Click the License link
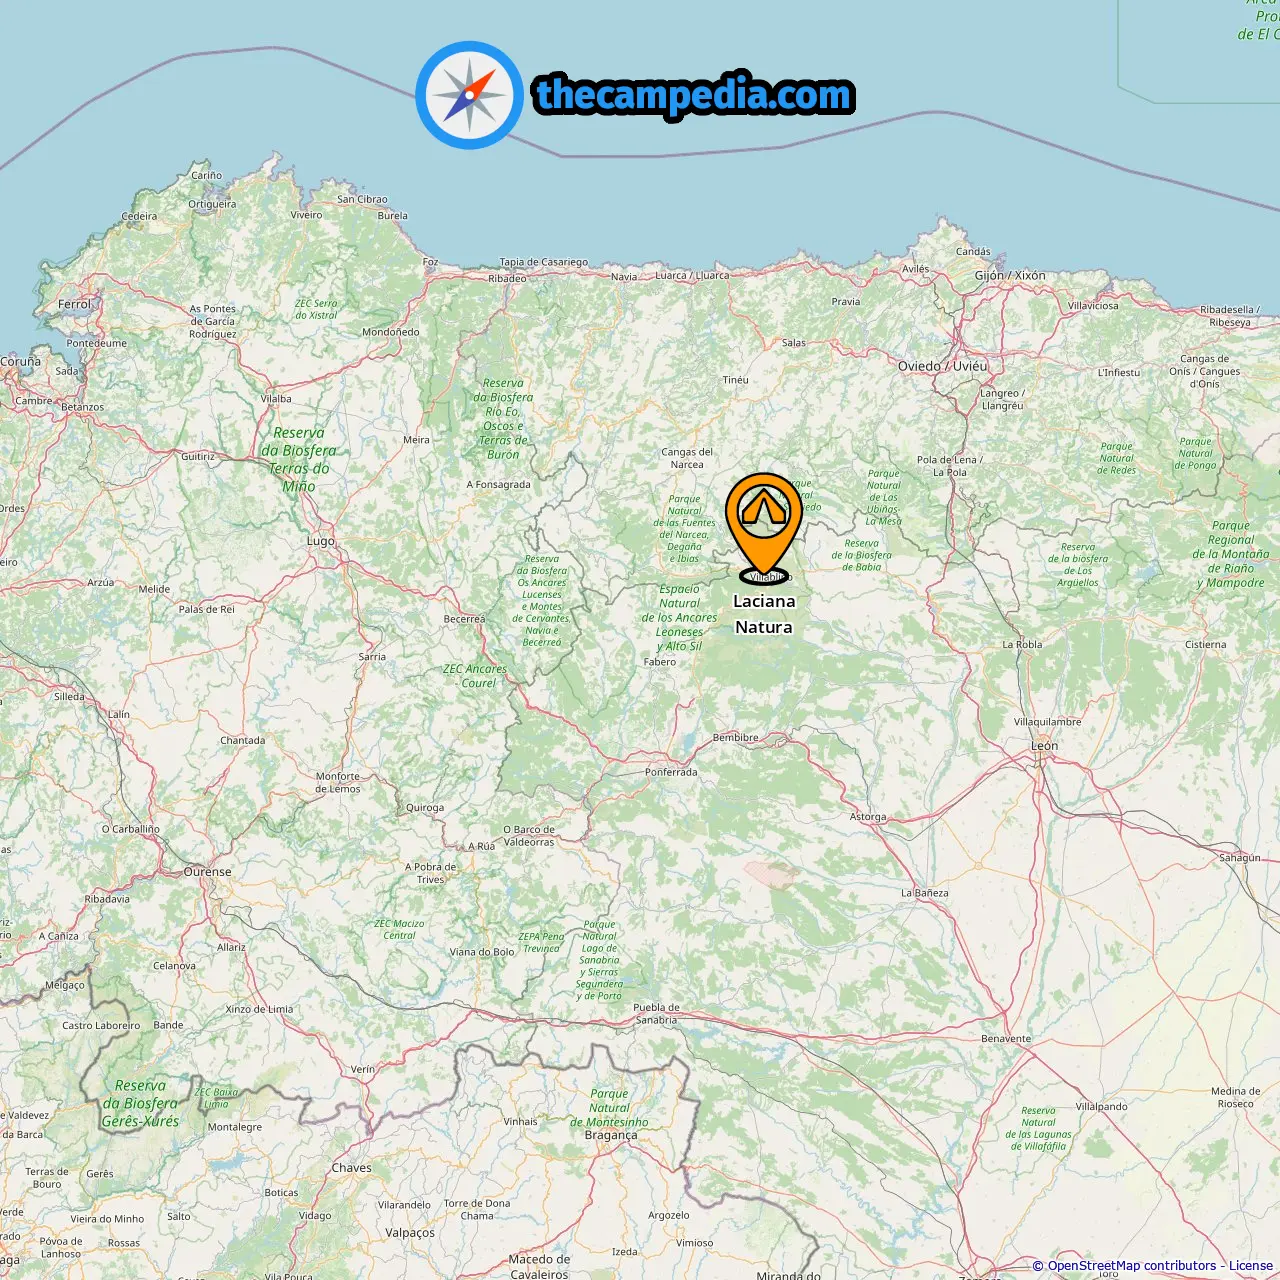This screenshot has width=1280, height=1280. point(1251,1266)
